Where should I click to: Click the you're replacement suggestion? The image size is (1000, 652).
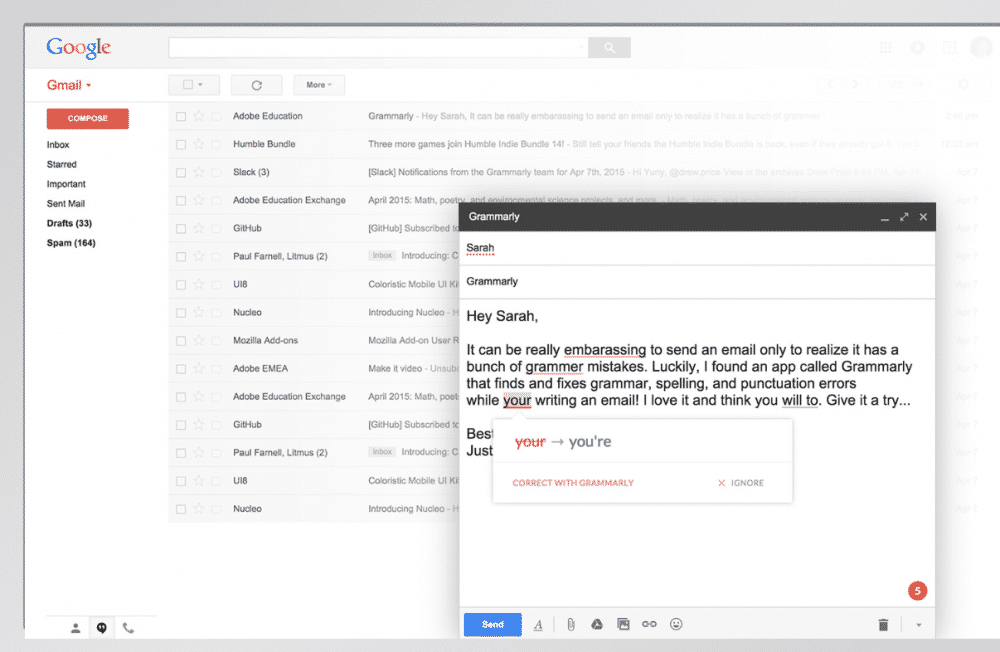[x=590, y=441]
